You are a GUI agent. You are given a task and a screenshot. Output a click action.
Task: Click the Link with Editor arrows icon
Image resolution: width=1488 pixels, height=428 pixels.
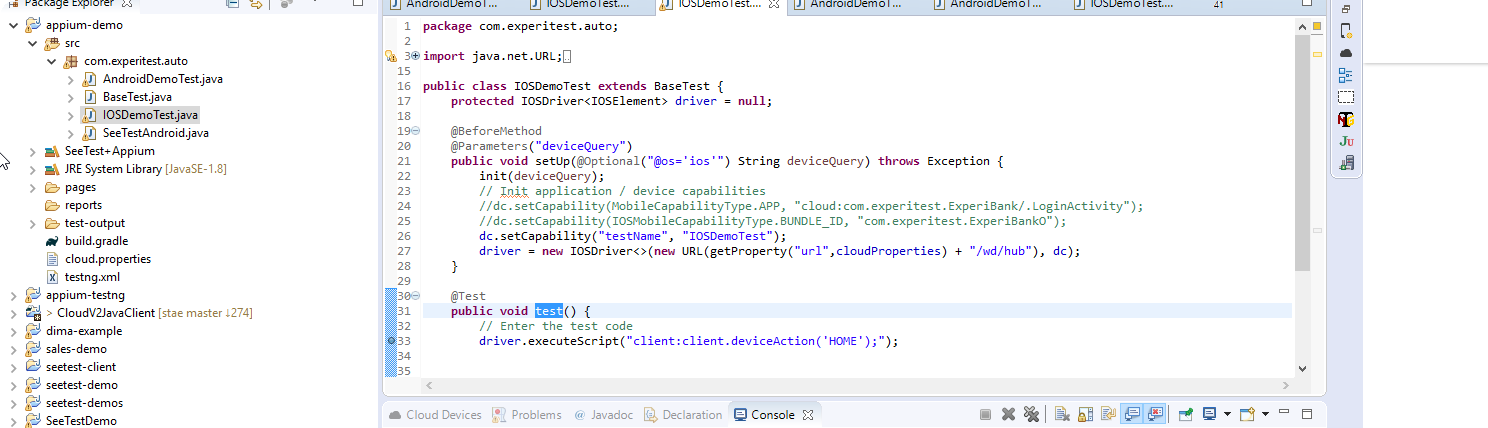(256, 4)
